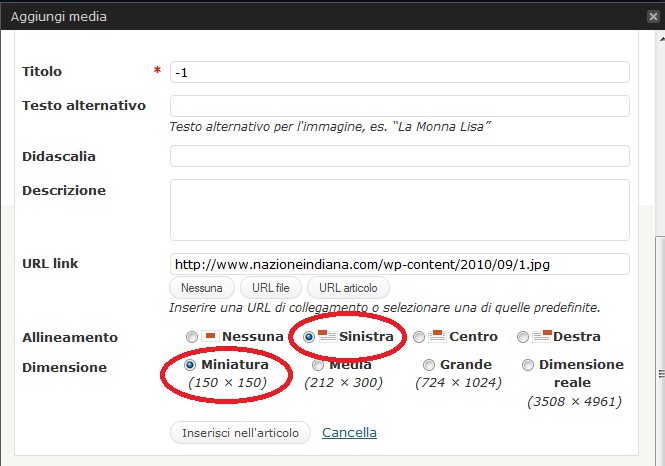This screenshot has width=665, height=466.
Task: Click the Inserisci nell'articolo button
Action: coord(241,432)
